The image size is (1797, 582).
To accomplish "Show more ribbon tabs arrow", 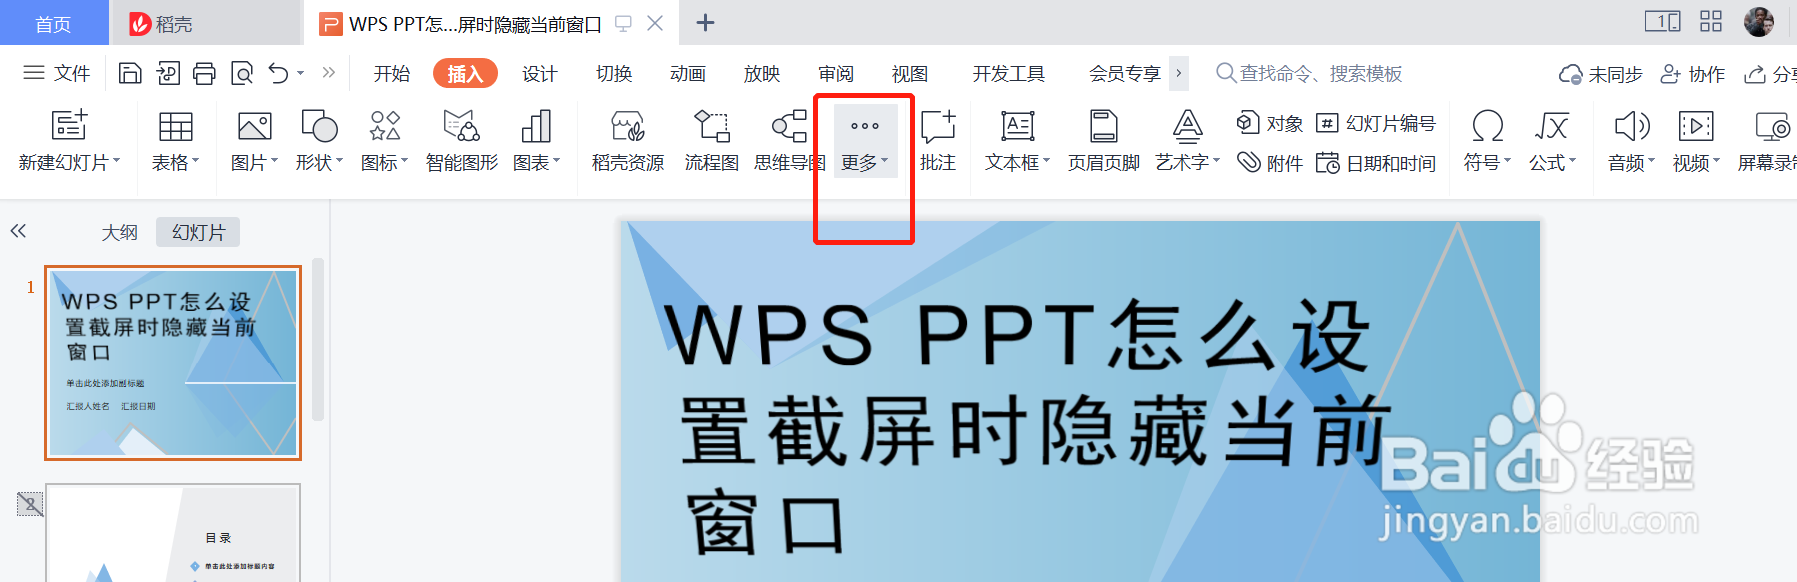I will [x=1179, y=73].
